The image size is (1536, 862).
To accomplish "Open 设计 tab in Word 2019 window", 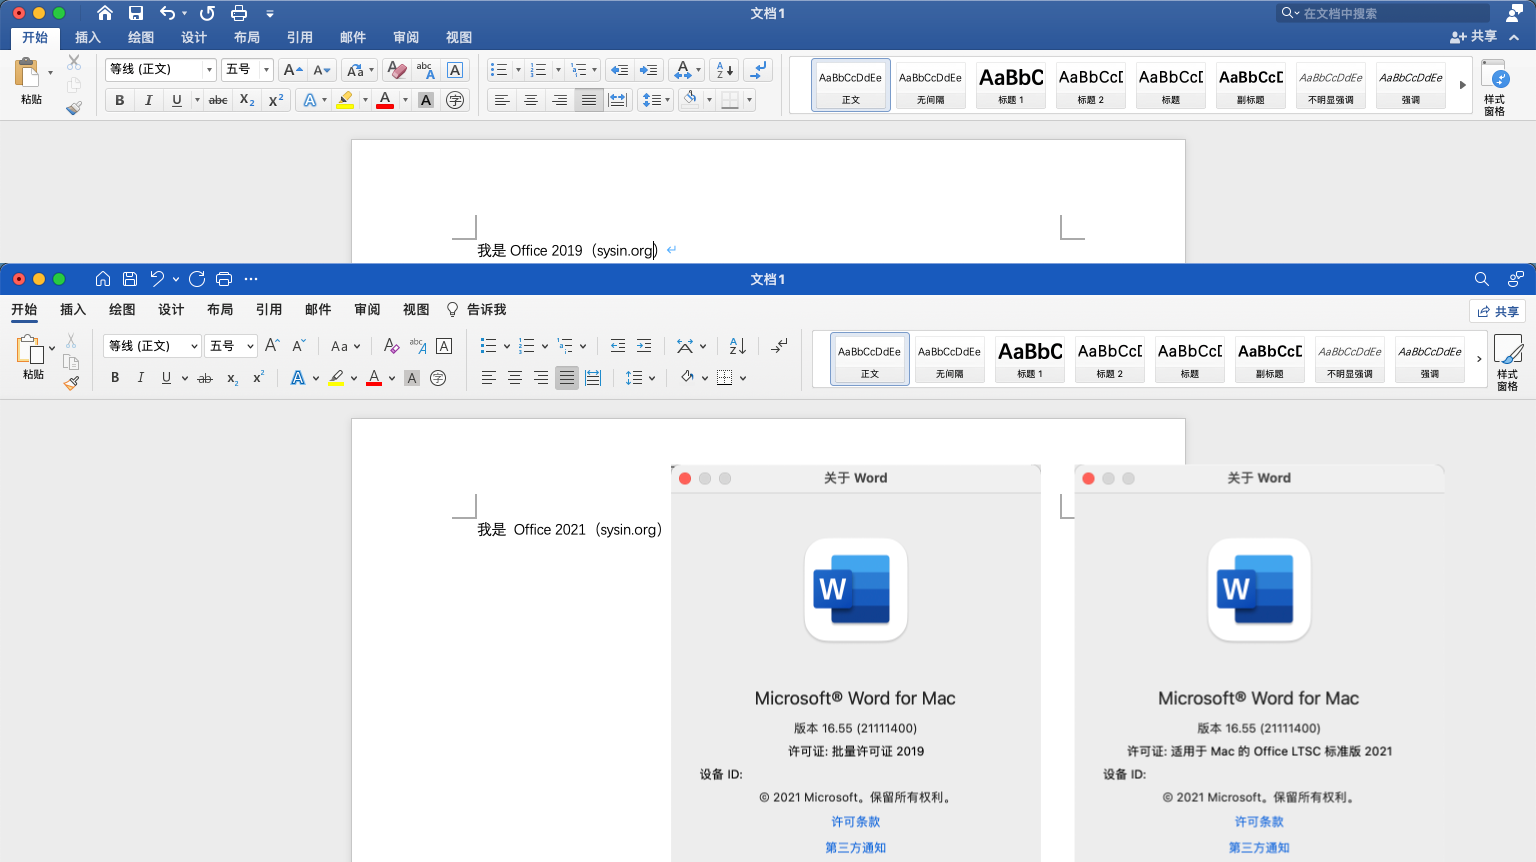I will pos(194,37).
